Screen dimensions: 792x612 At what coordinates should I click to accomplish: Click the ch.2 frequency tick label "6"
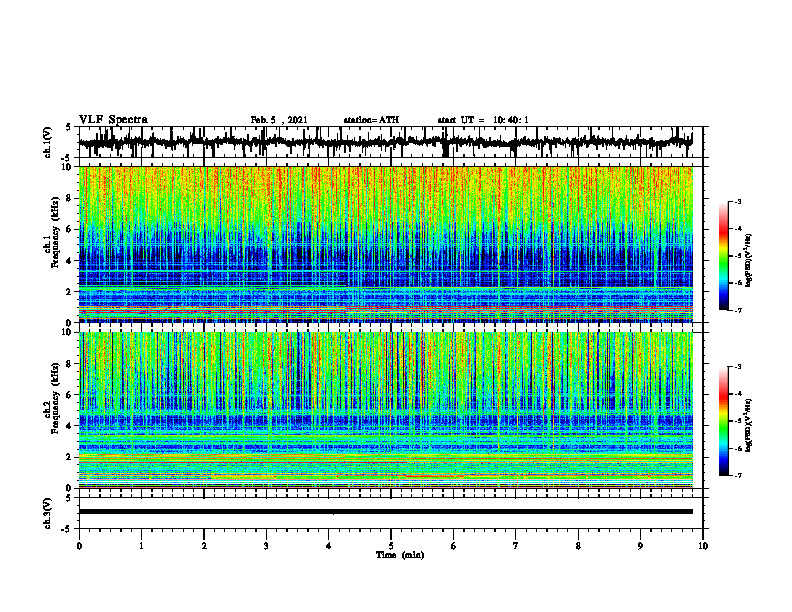point(69,395)
